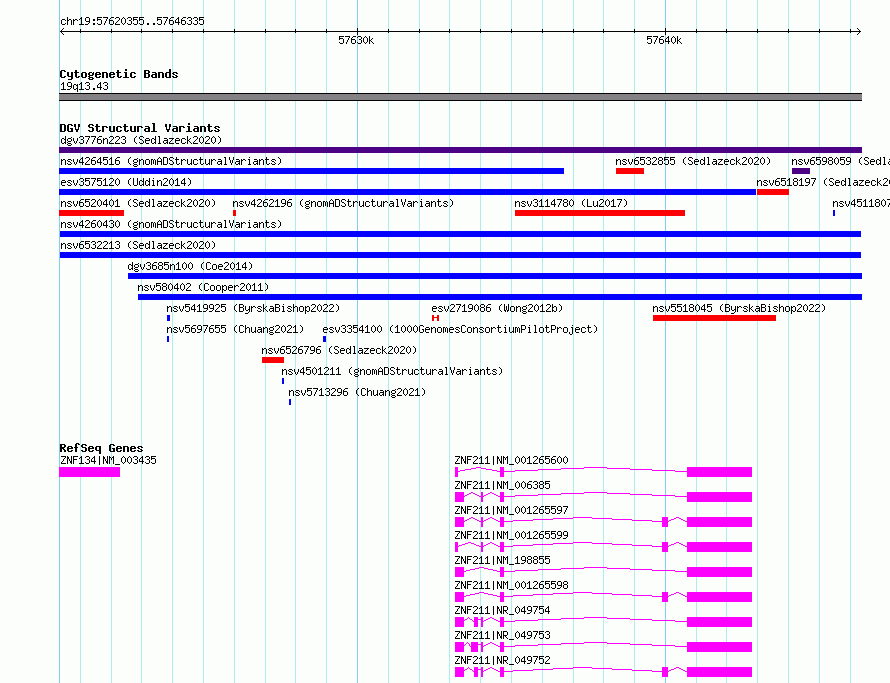Click the nsv6520401 (Sedlazeck2020) label
Viewport: 890px width, 683px height.
[x=138, y=203]
